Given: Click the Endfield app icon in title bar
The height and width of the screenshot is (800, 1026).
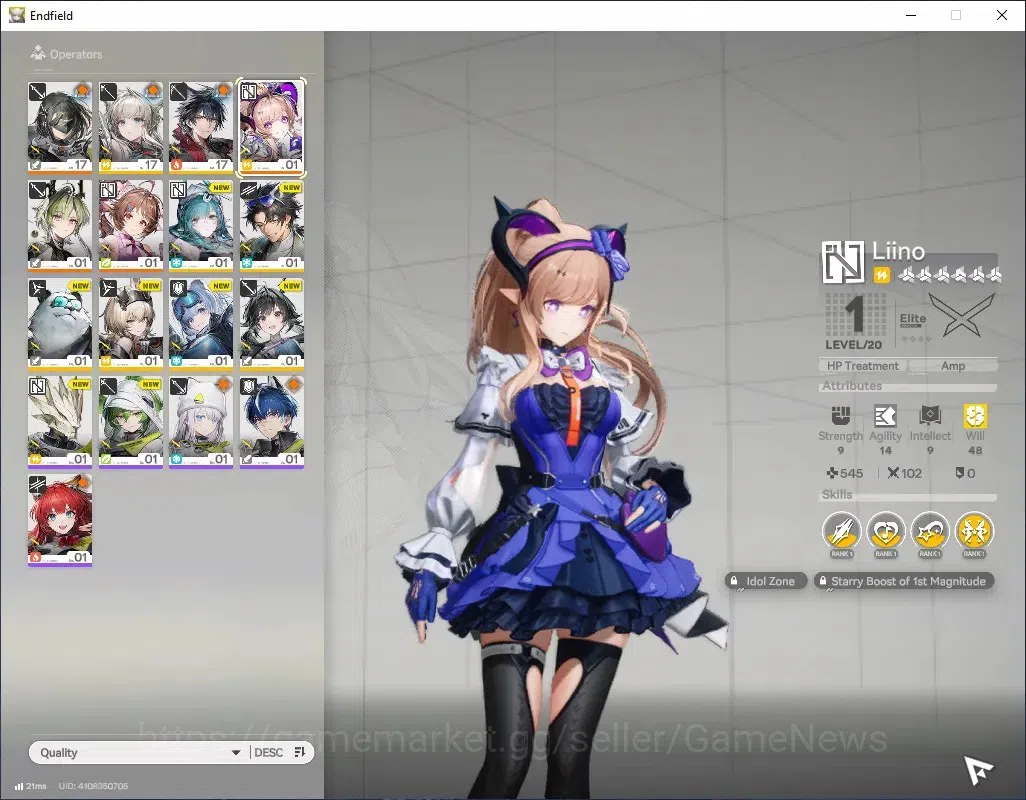Looking at the screenshot, I should (x=16, y=14).
